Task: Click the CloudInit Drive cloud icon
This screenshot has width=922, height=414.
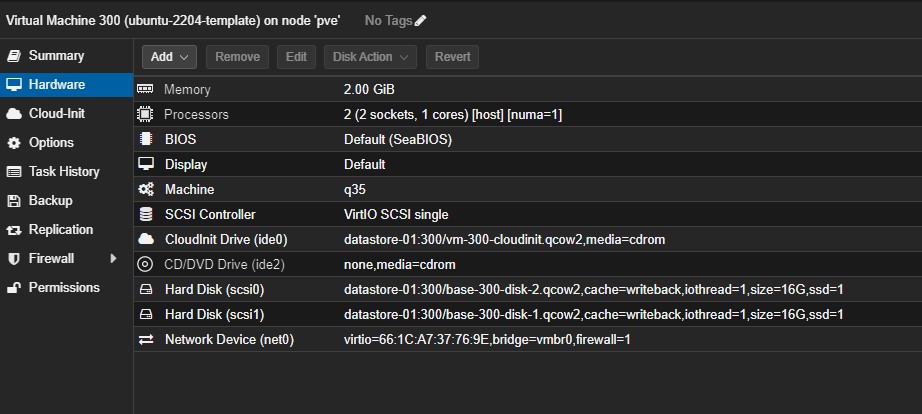Action: click(x=146, y=239)
